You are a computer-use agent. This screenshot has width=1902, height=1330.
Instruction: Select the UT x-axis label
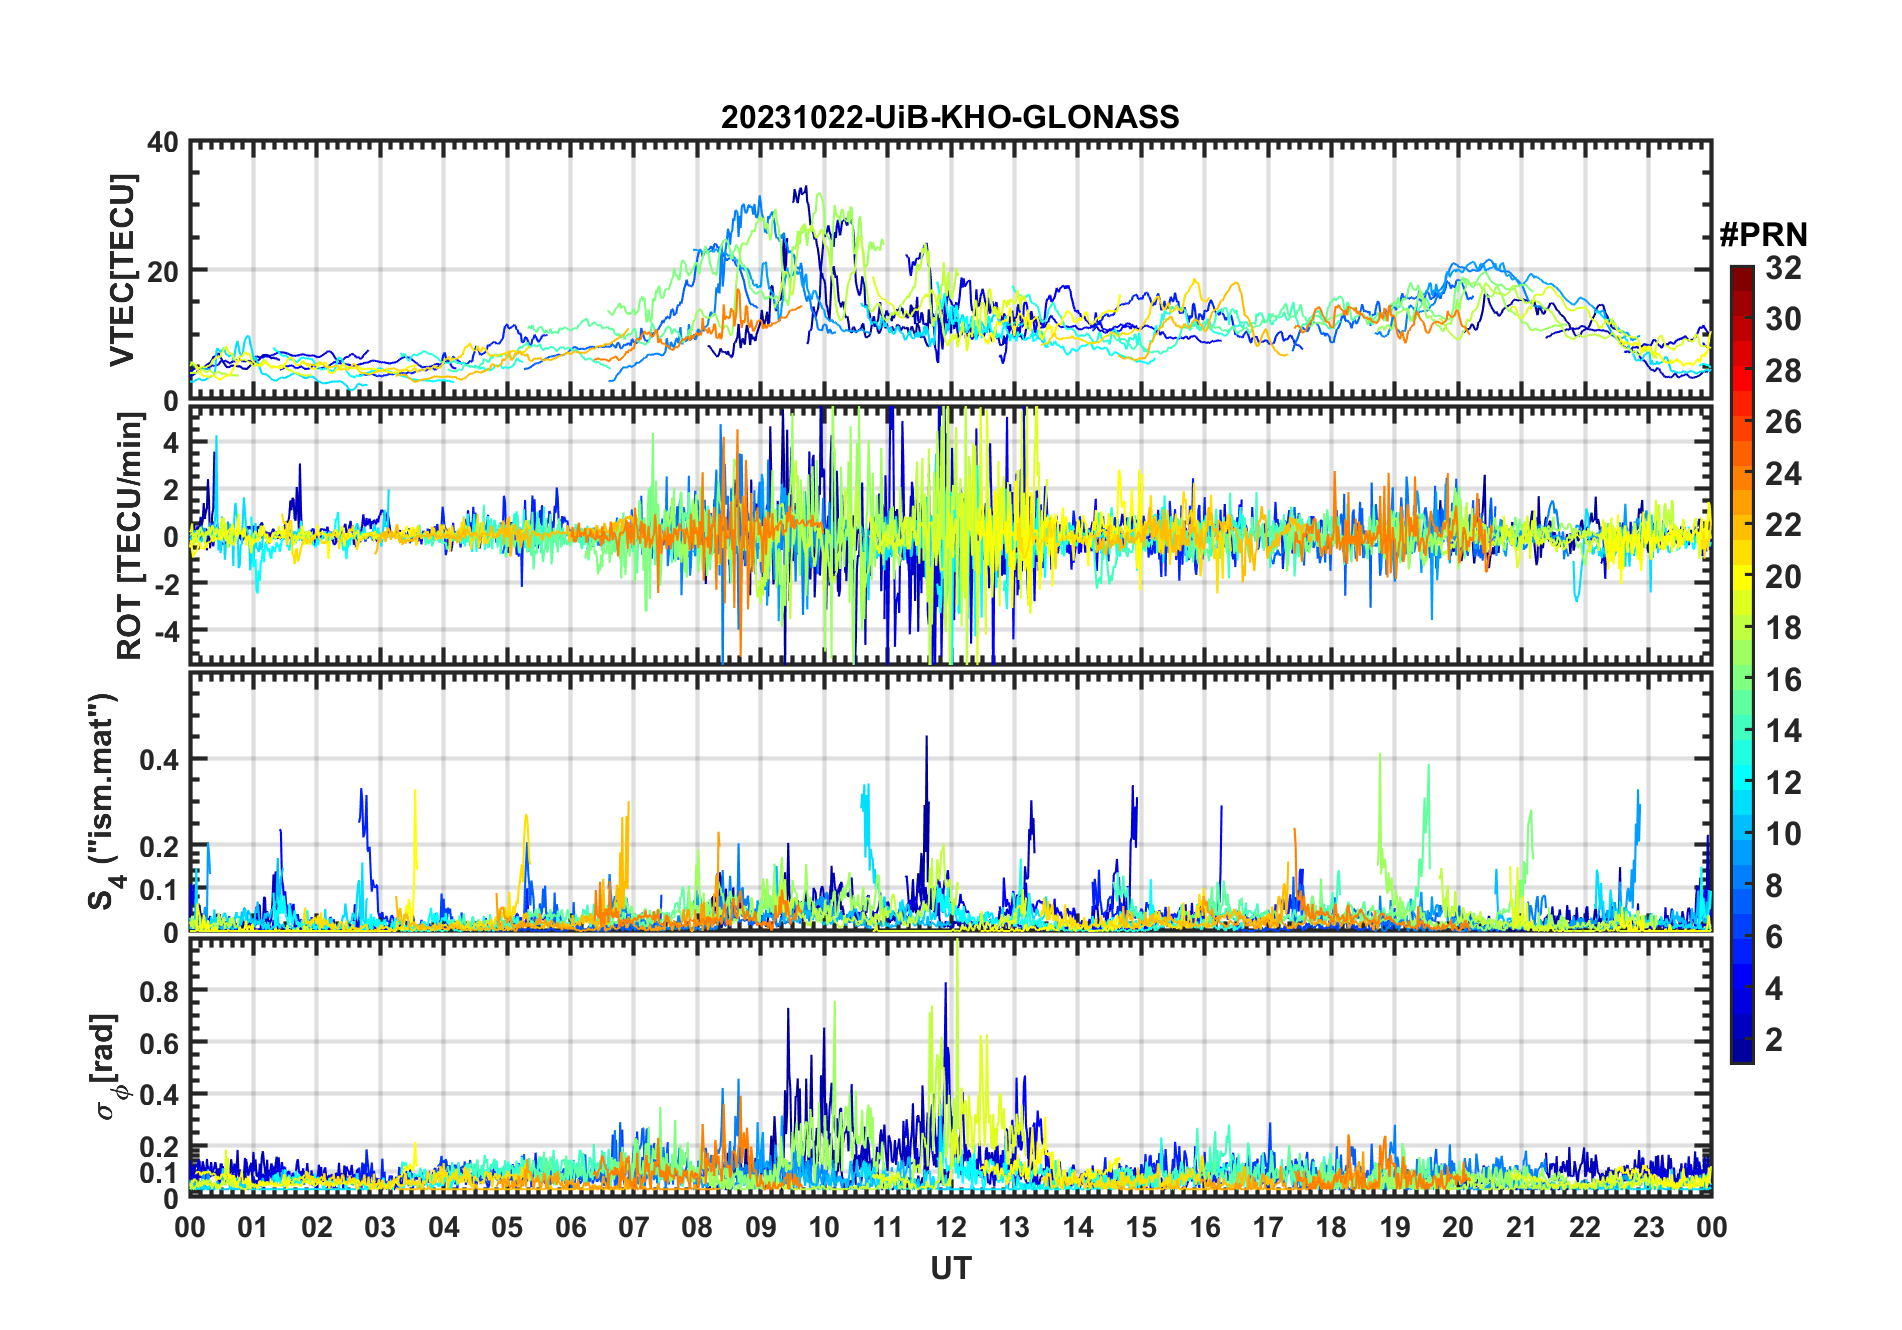click(x=951, y=1269)
